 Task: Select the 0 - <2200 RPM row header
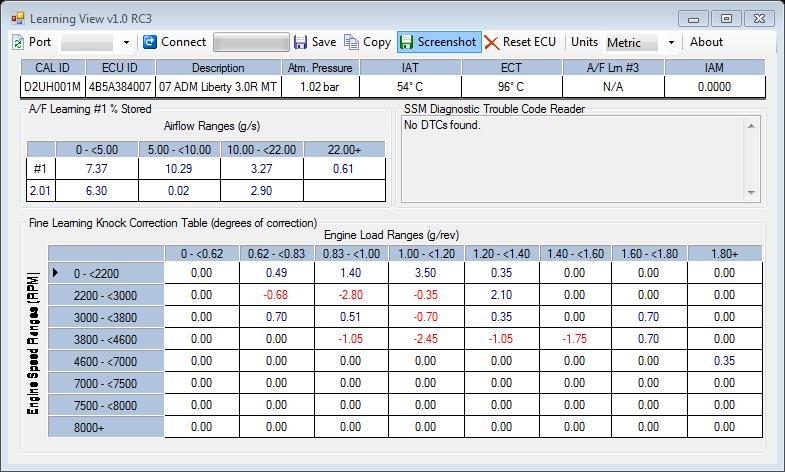click(105, 272)
